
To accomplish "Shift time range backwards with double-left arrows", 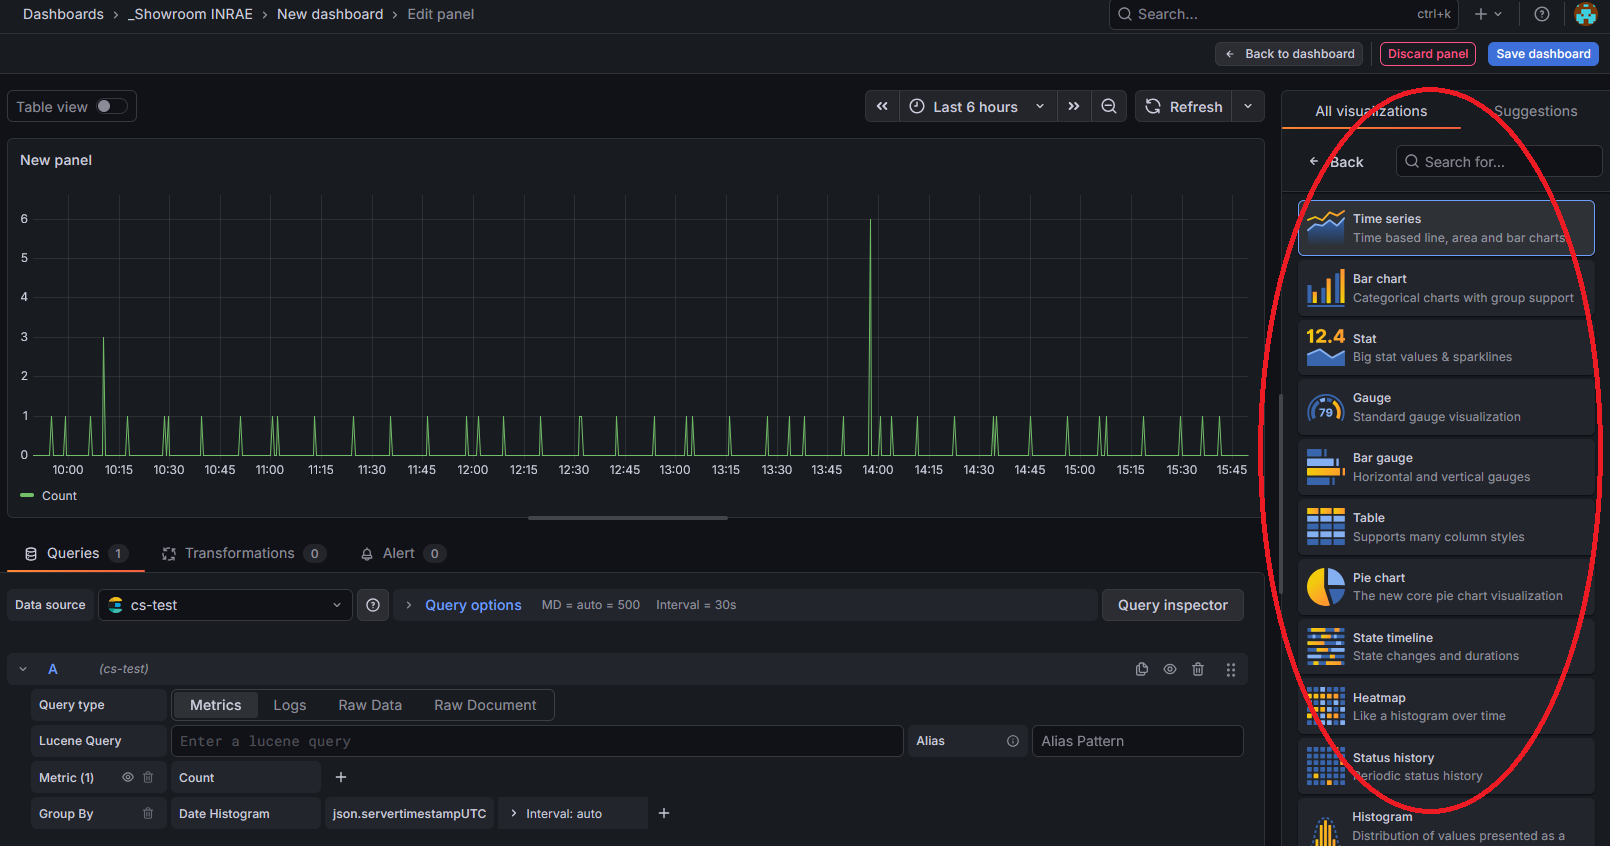I will click(x=882, y=106).
